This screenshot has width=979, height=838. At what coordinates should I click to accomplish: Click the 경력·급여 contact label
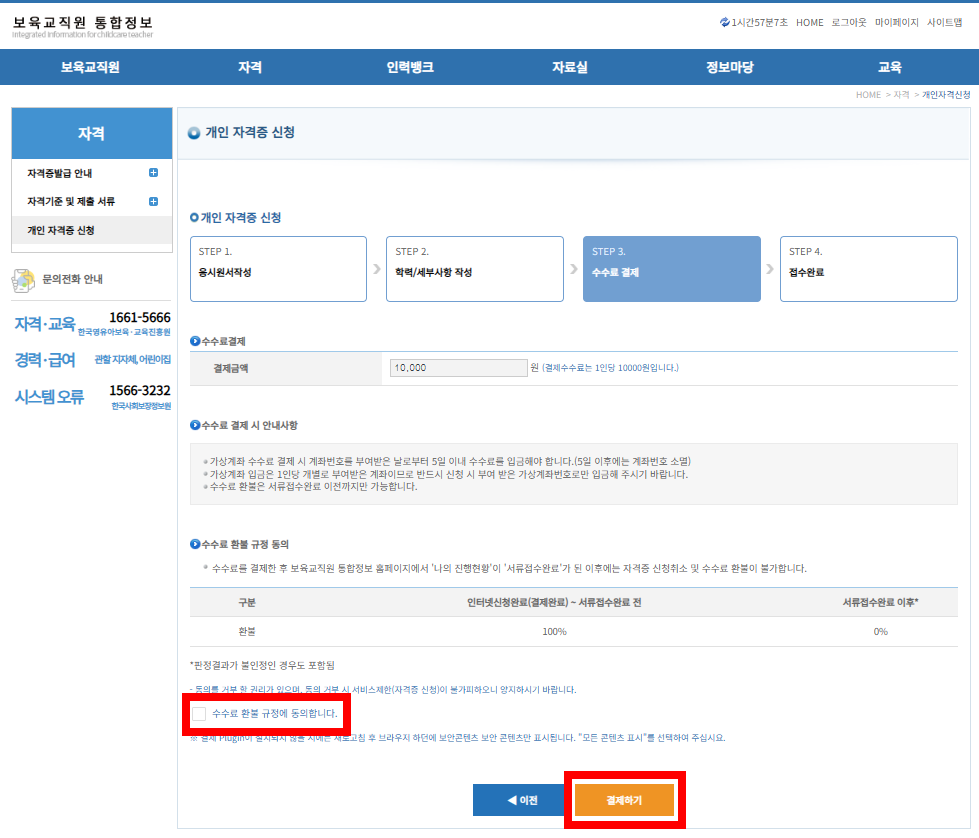[x=45, y=360]
